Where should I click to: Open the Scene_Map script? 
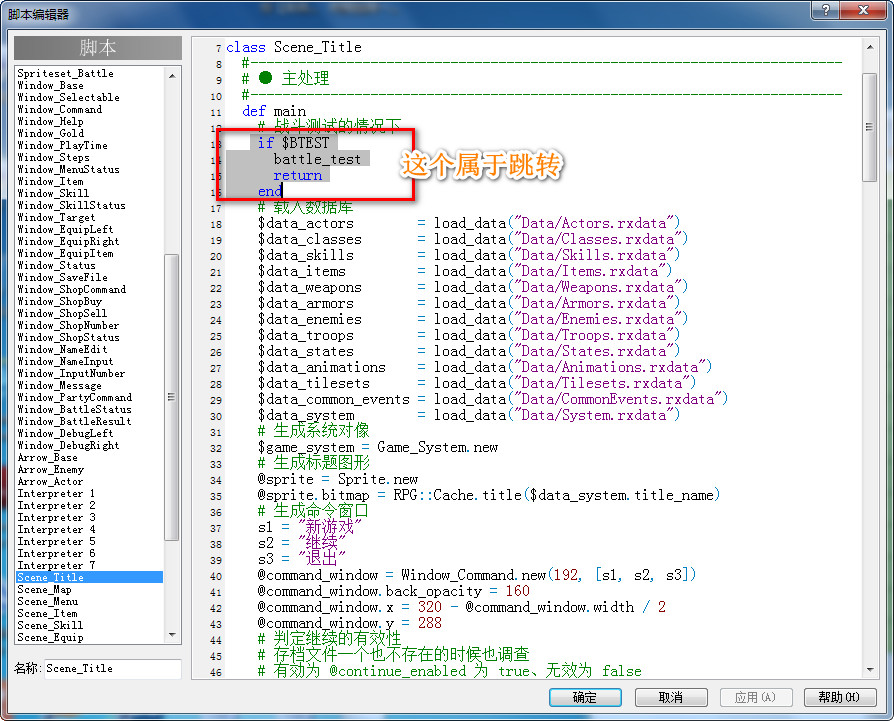click(x=44, y=589)
